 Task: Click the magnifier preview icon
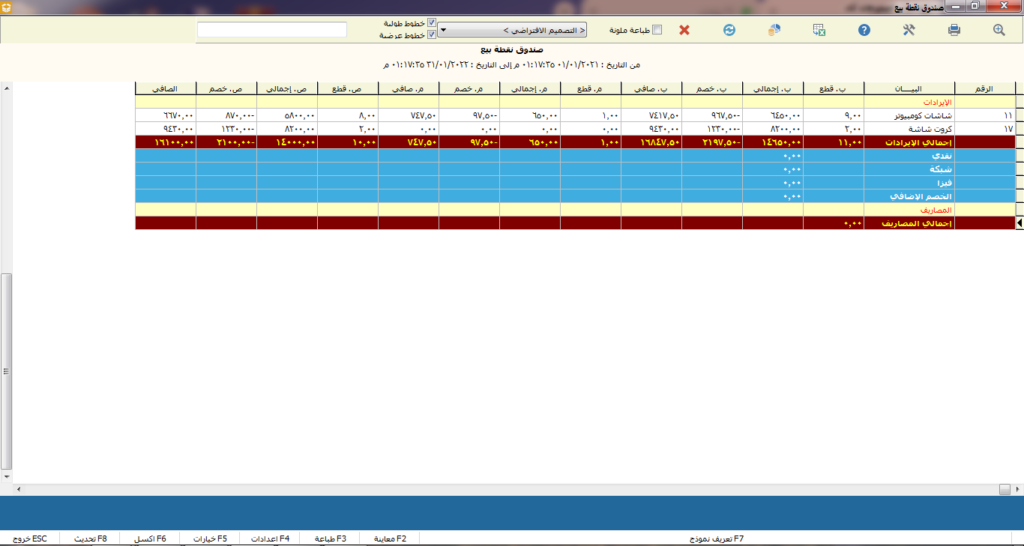pyautogui.click(x=998, y=30)
